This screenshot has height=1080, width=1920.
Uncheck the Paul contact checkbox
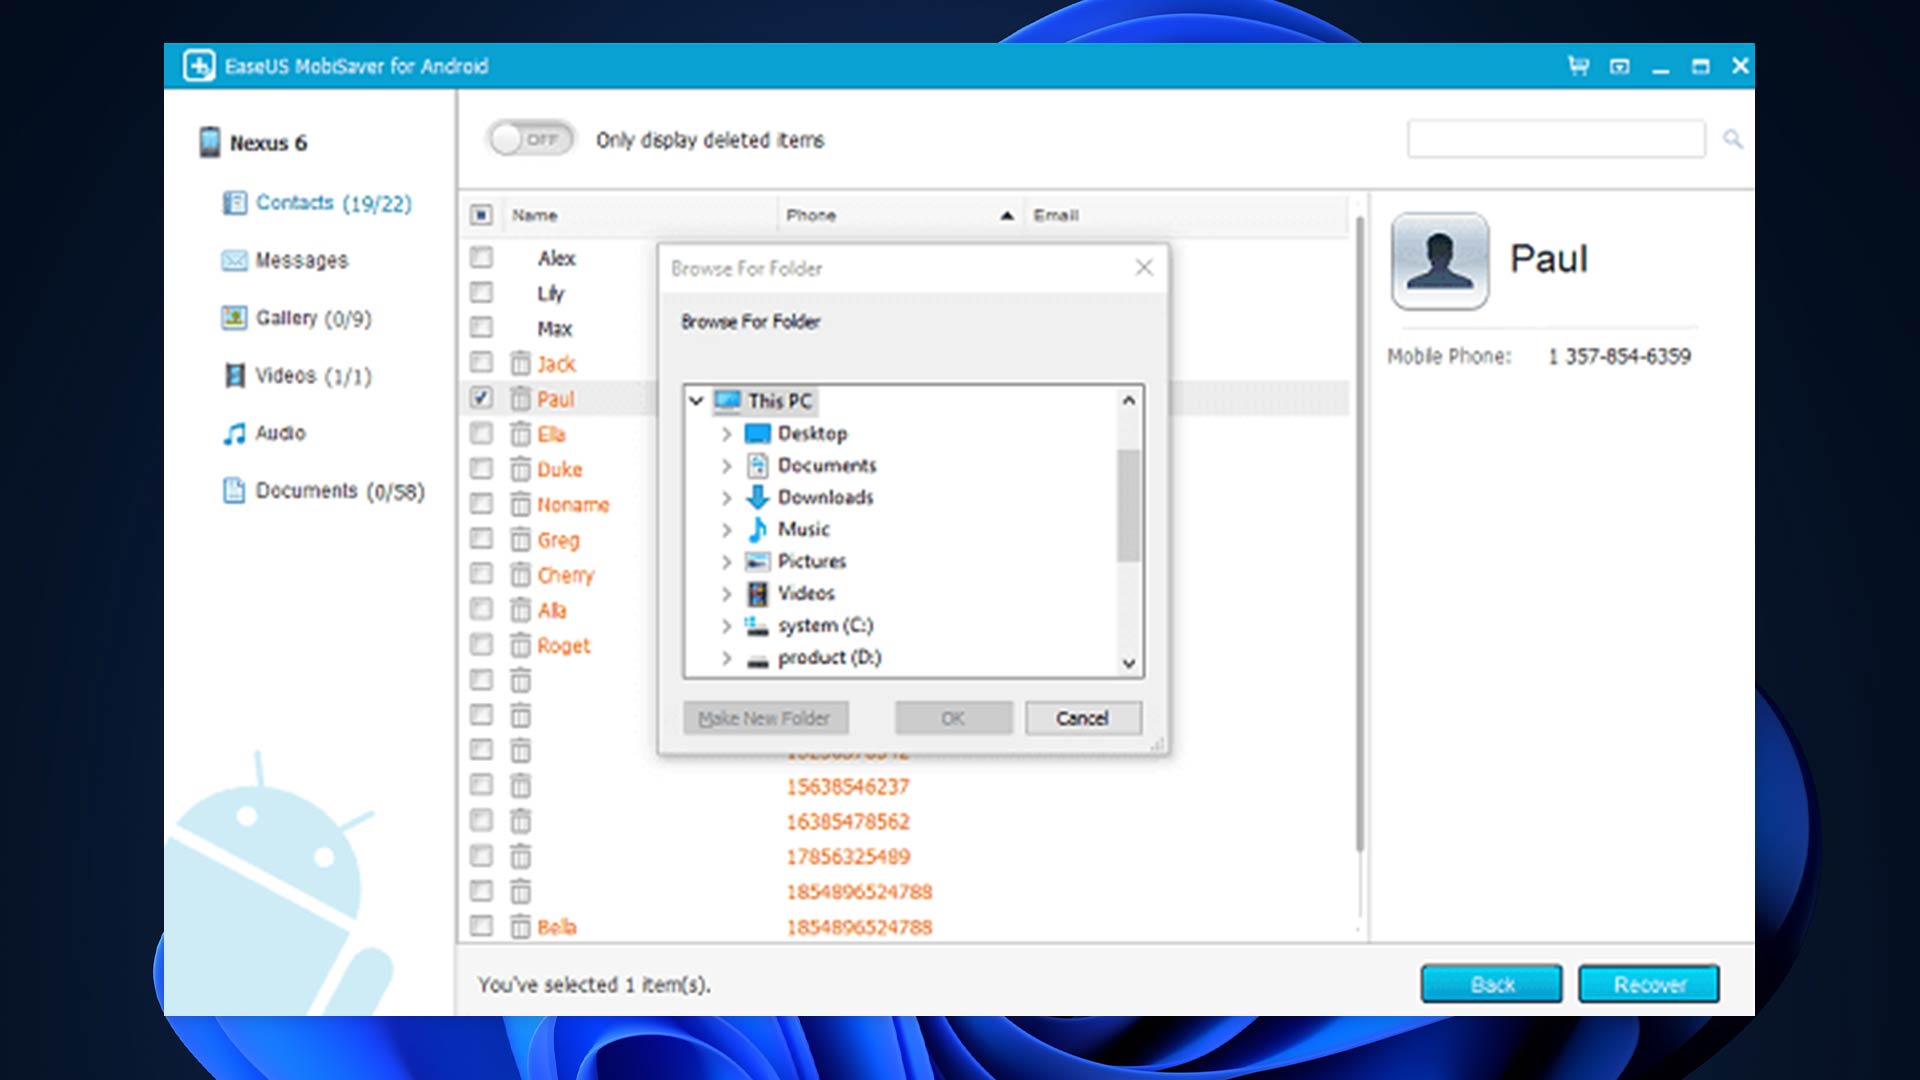click(x=481, y=398)
